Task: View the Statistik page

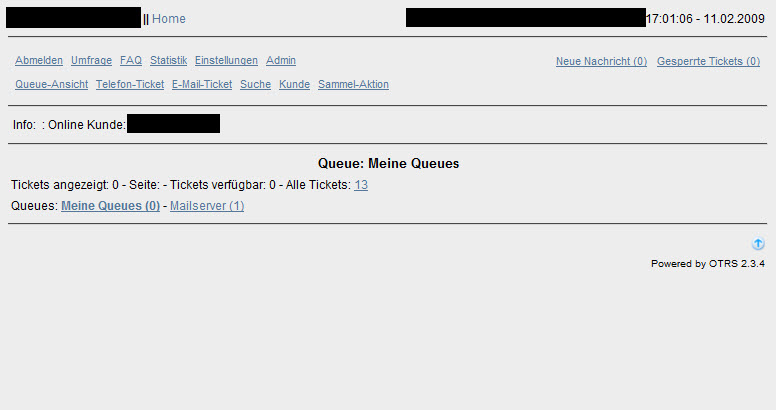Action: (x=169, y=60)
